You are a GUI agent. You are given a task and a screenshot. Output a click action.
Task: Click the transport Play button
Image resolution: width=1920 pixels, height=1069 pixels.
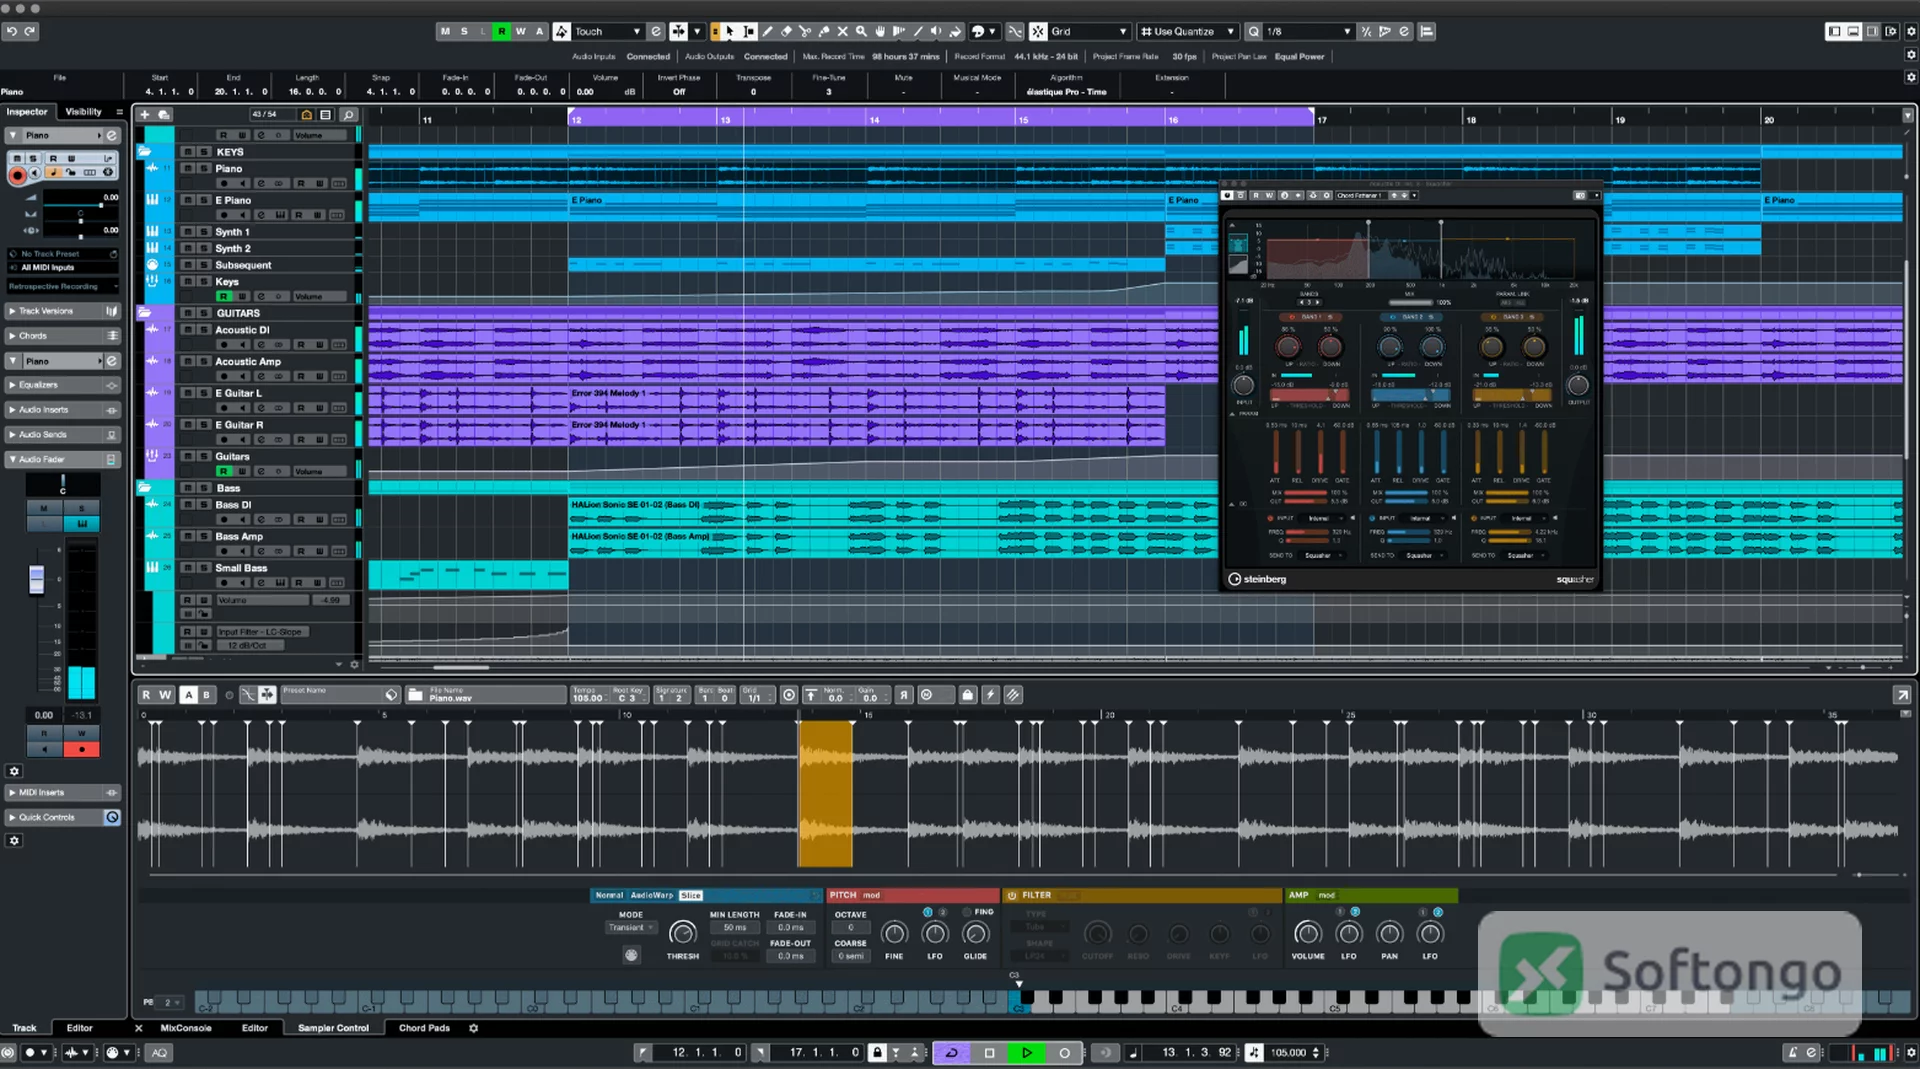coord(1027,1053)
